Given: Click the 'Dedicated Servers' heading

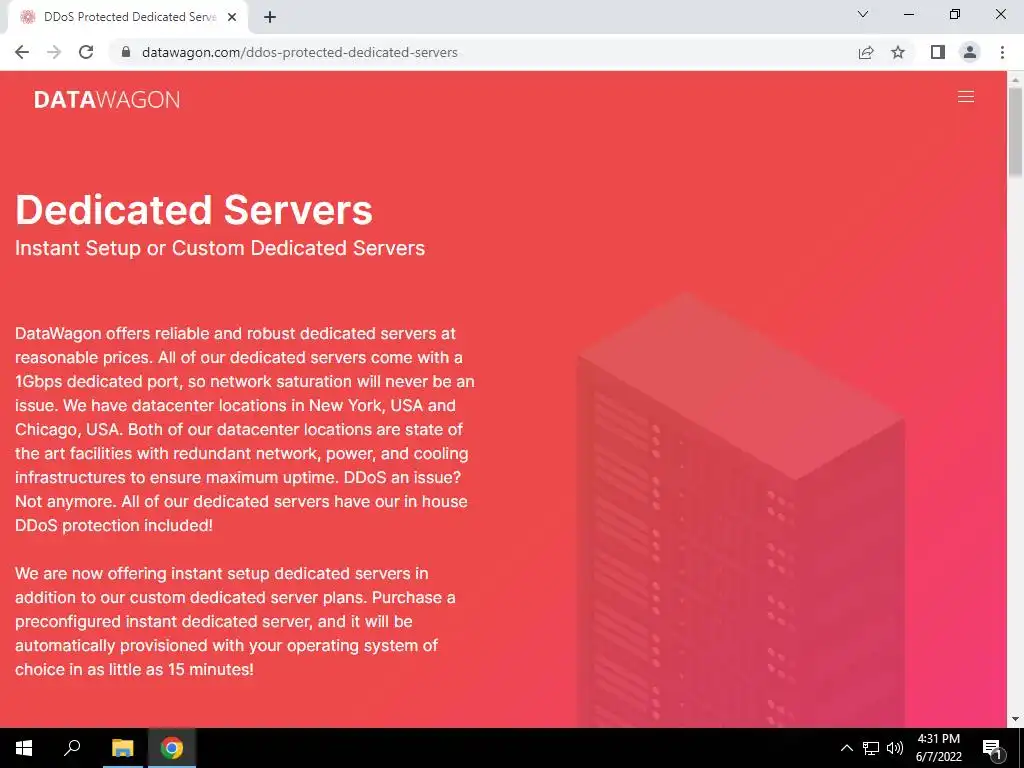Looking at the screenshot, I should (x=194, y=210).
